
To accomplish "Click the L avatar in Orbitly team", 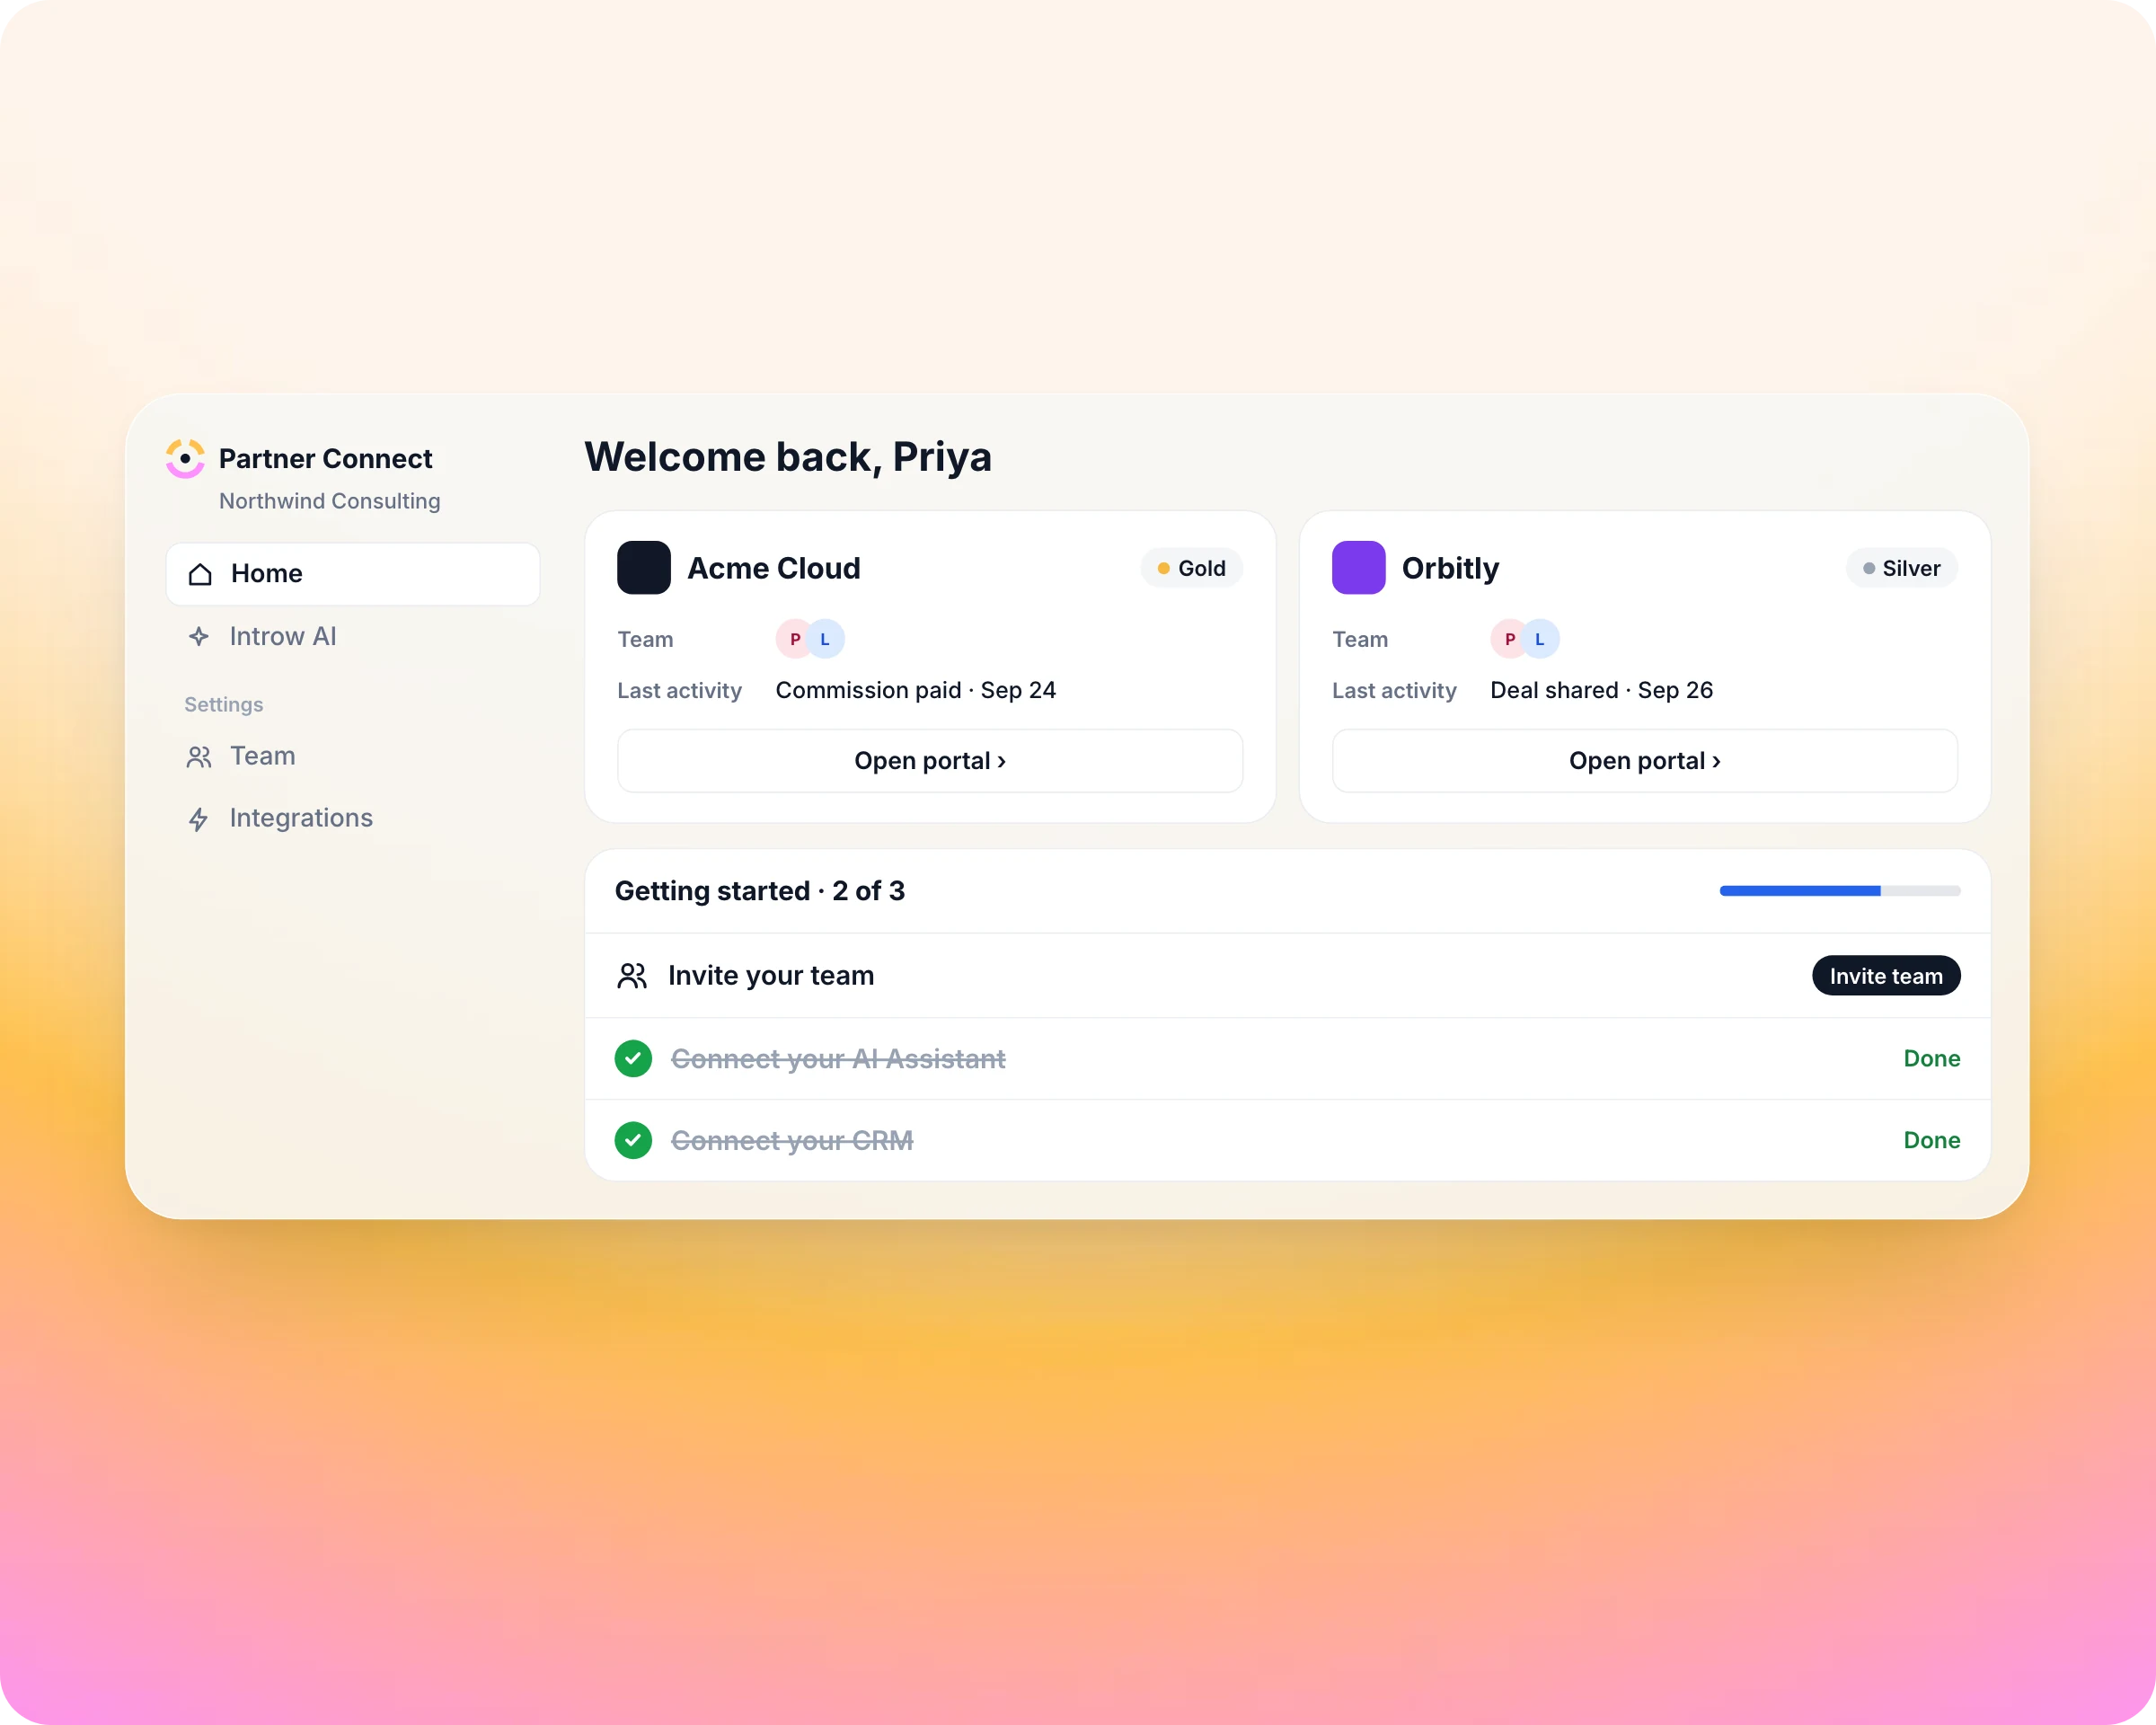I will point(1541,639).
